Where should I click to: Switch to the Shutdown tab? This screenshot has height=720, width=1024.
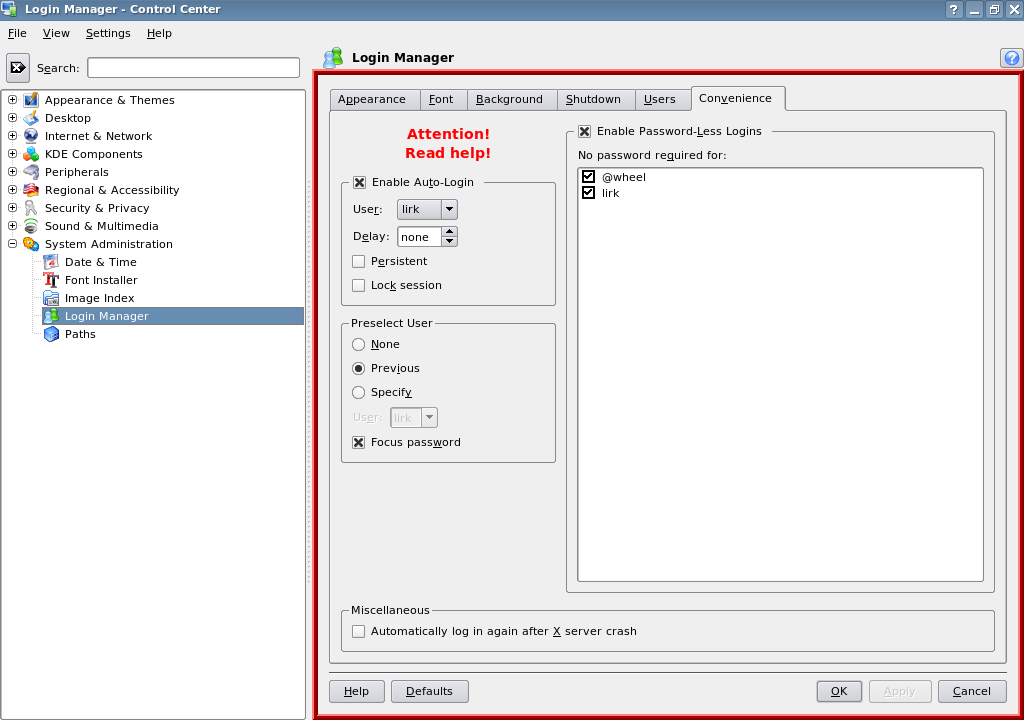pyautogui.click(x=593, y=99)
